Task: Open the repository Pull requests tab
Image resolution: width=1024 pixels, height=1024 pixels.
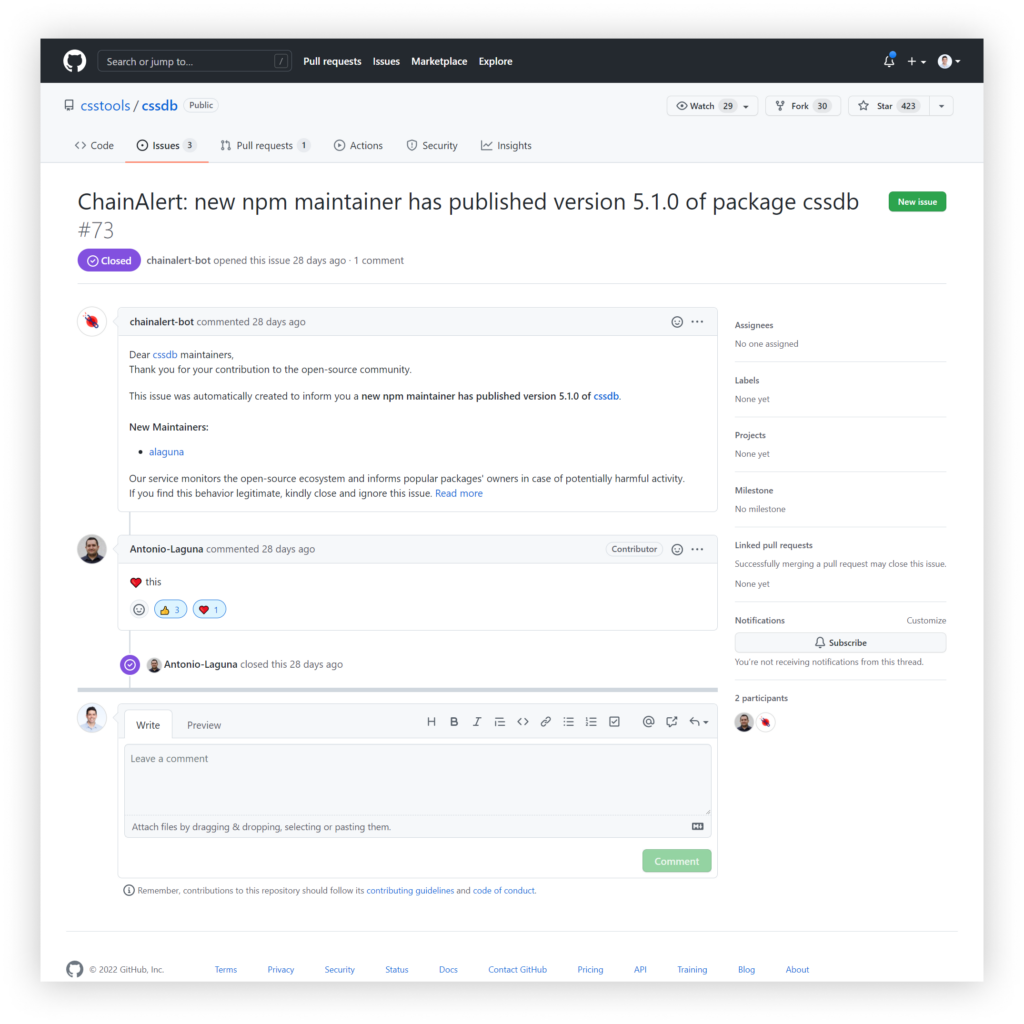Action: pyautogui.click(x=264, y=146)
